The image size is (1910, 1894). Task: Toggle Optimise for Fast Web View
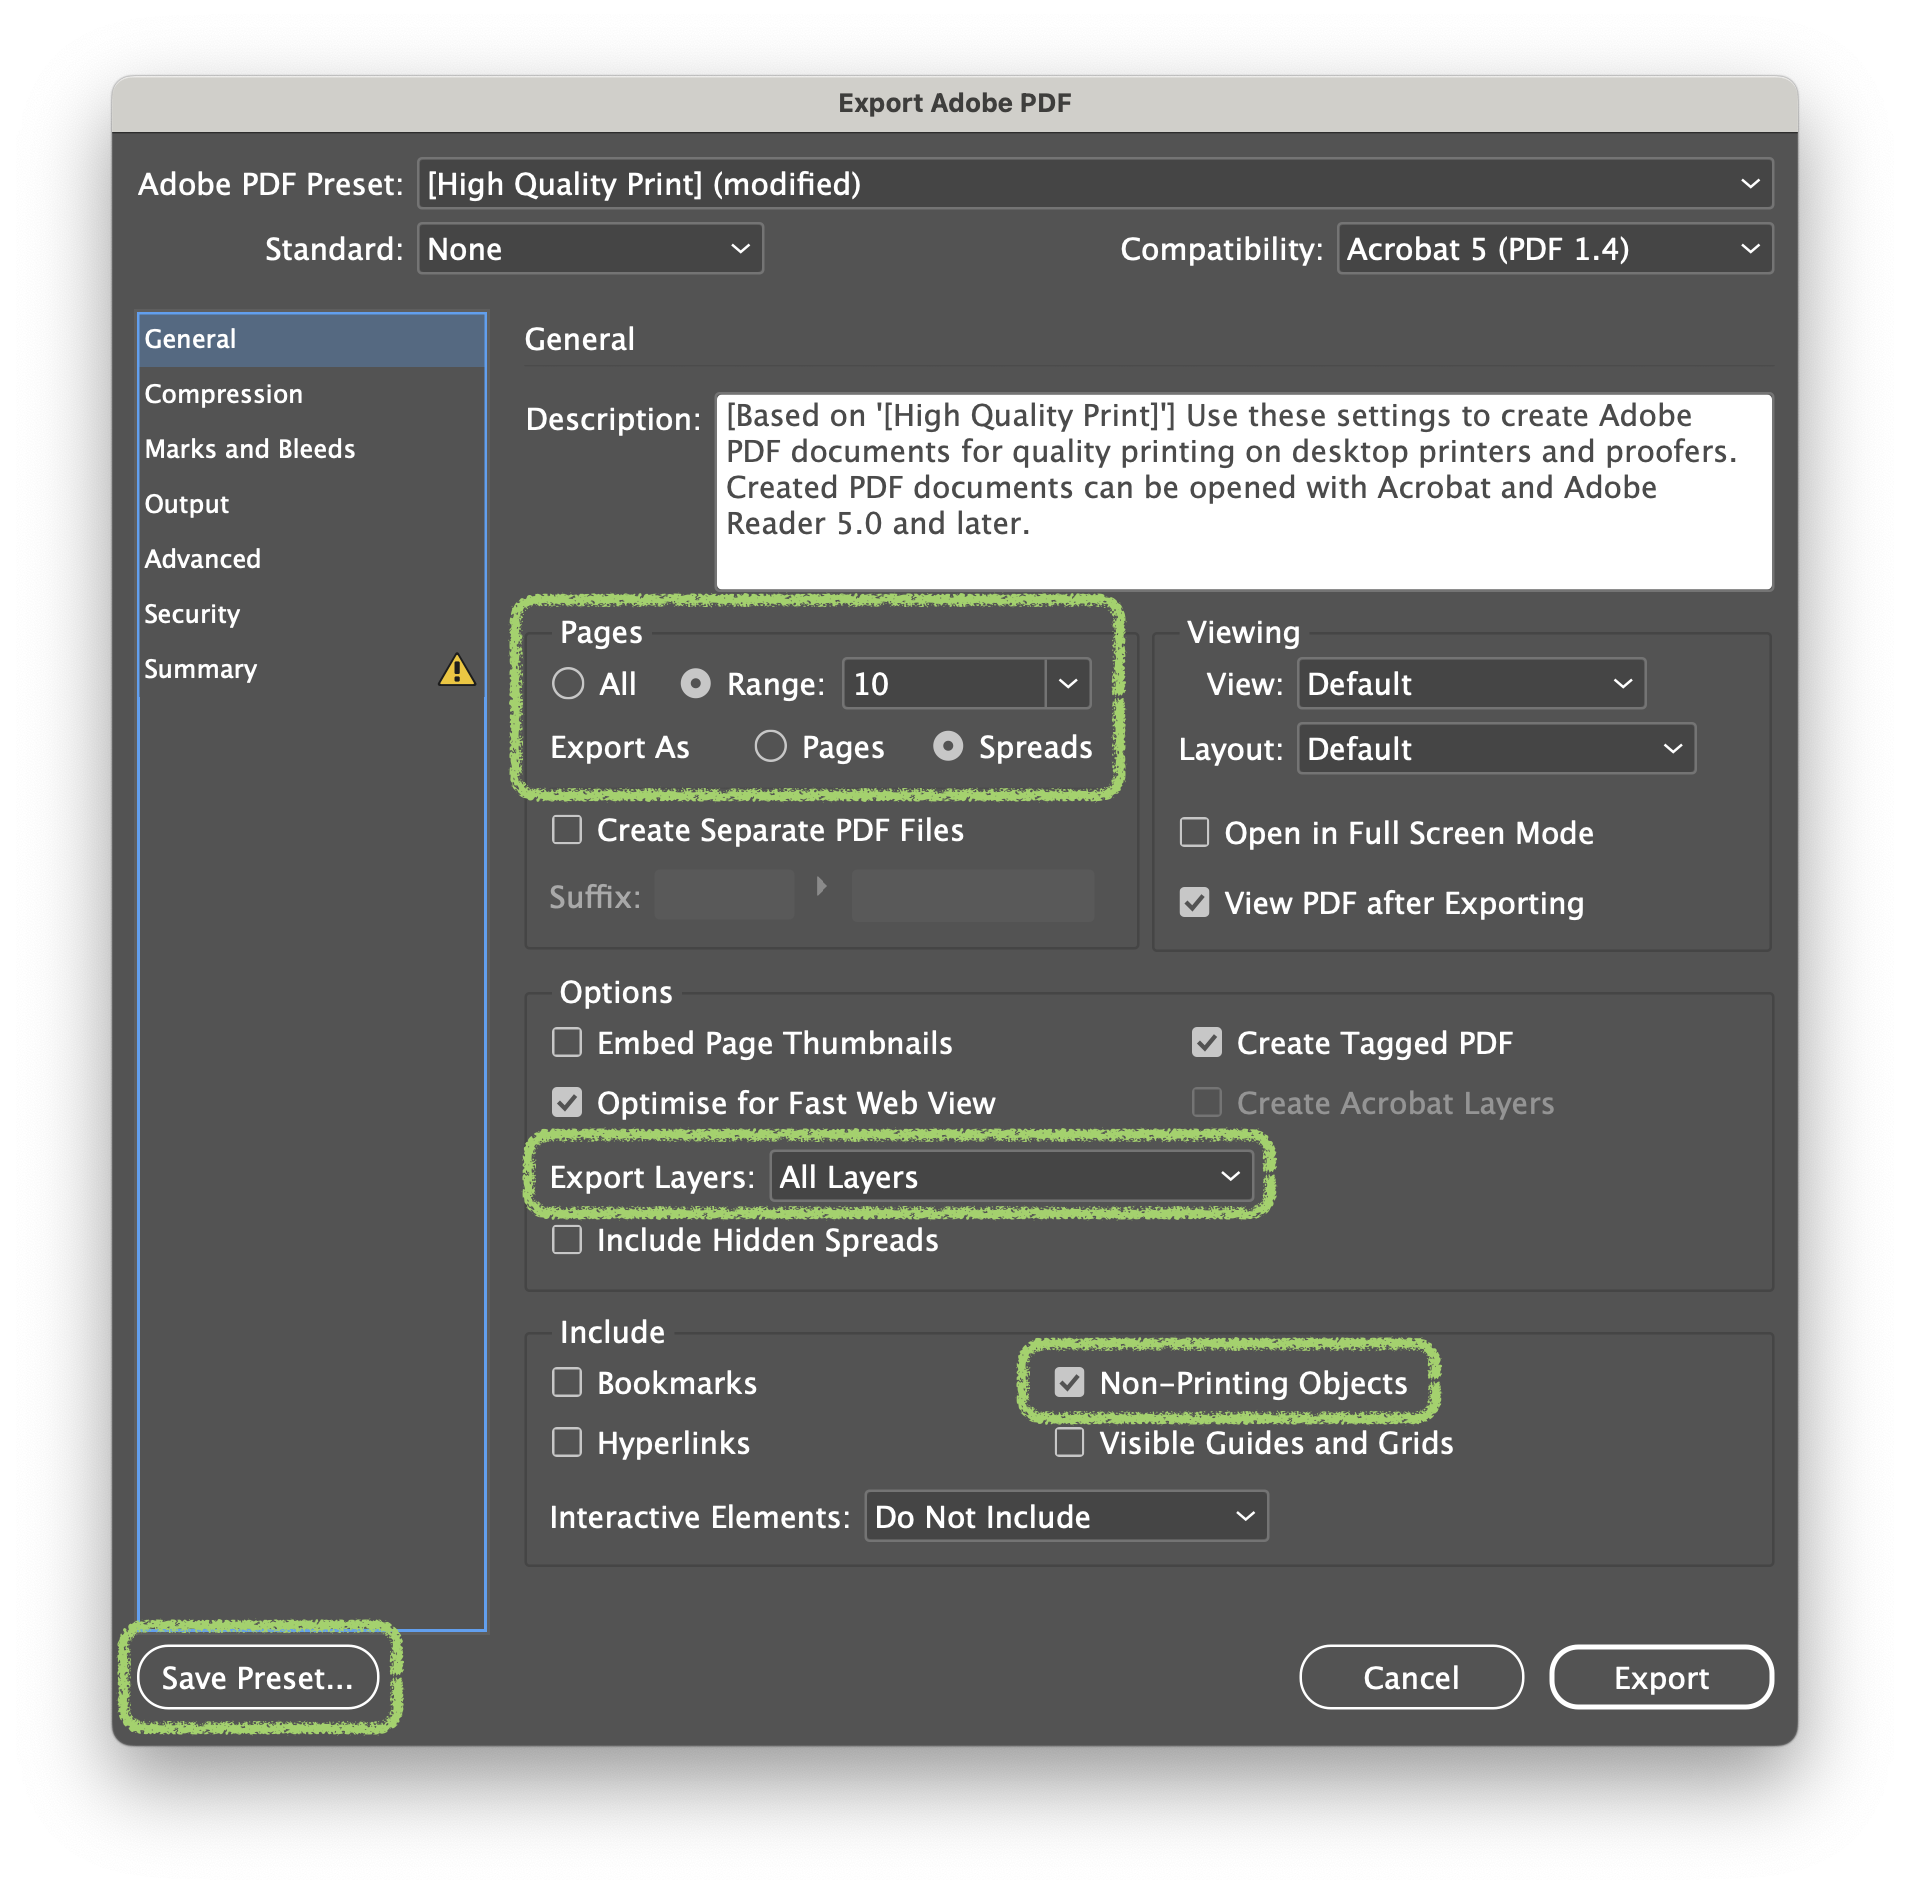[568, 1102]
